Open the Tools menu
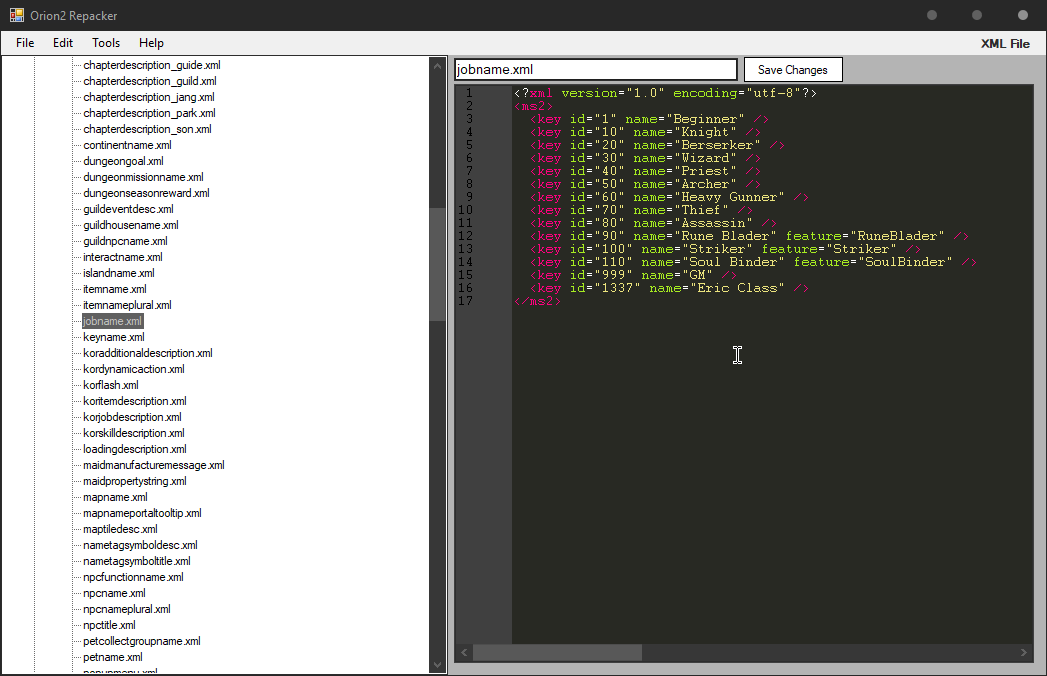The width and height of the screenshot is (1047, 676). [106, 43]
